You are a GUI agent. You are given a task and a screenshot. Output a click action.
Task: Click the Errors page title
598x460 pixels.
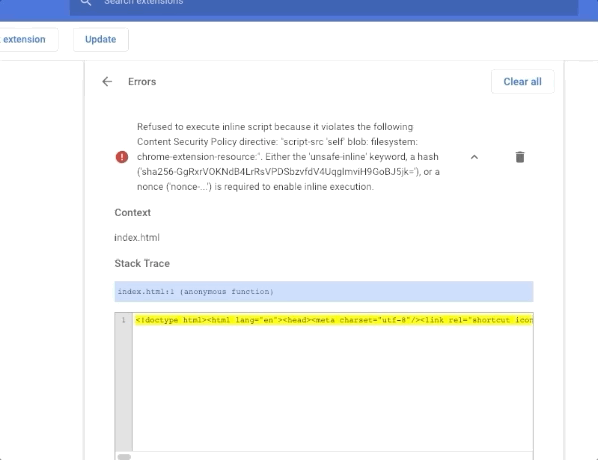coord(142,82)
